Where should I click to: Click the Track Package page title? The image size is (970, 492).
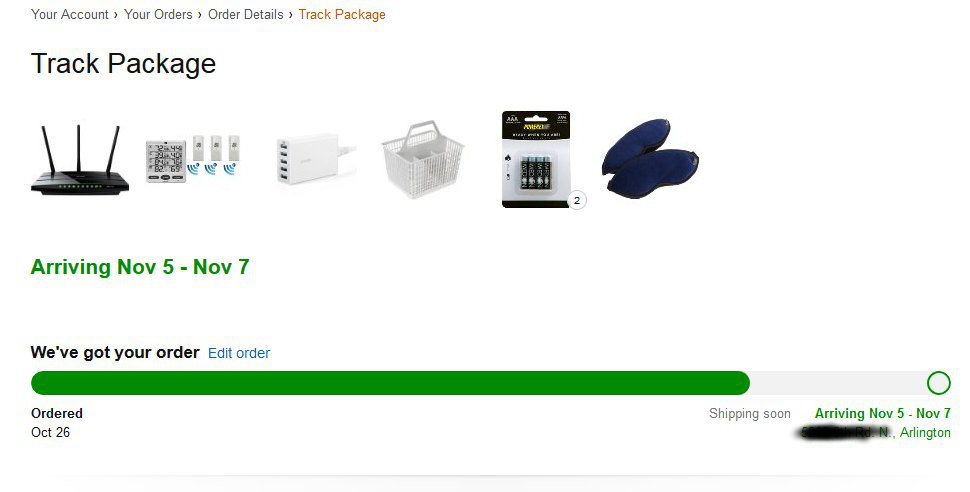click(124, 64)
